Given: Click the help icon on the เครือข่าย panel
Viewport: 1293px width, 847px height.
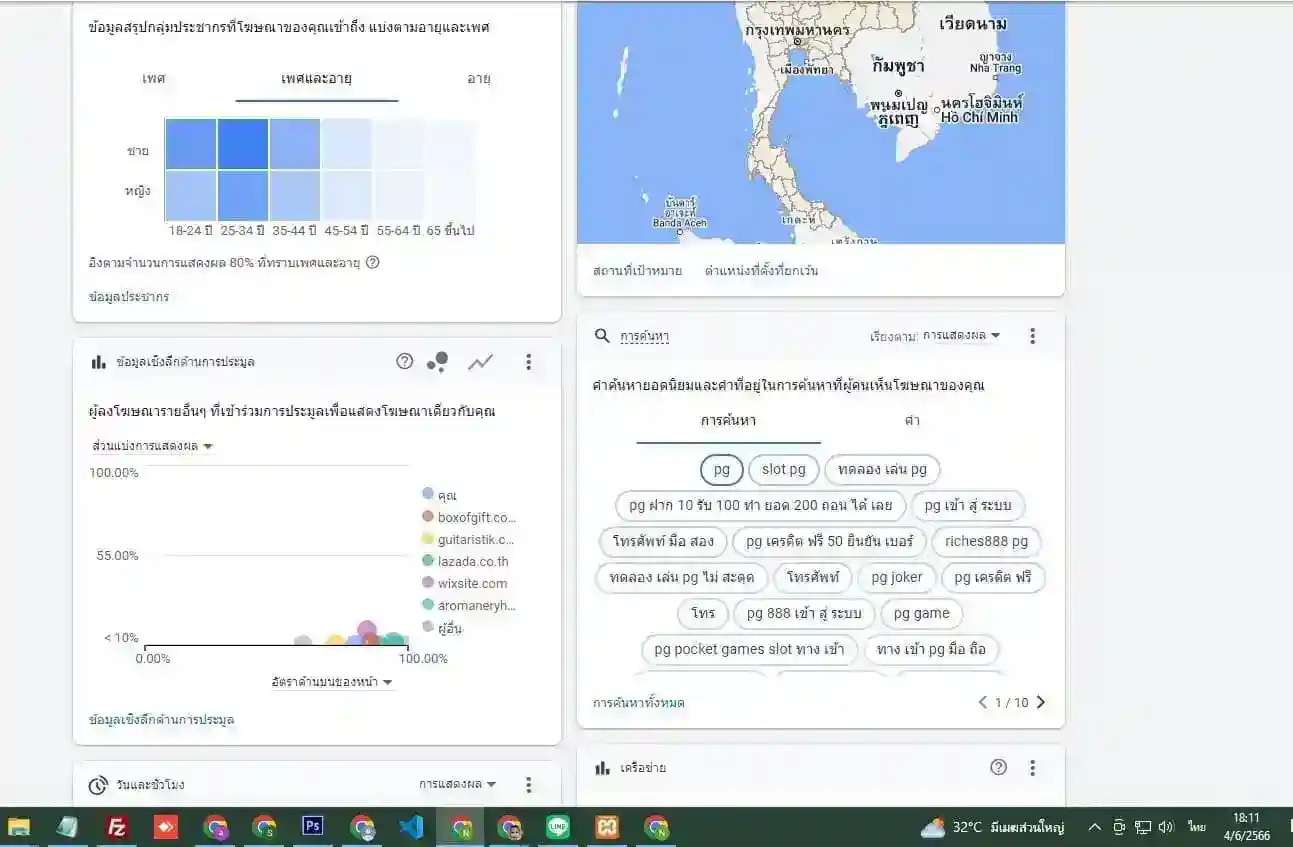Looking at the screenshot, I should coord(998,767).
